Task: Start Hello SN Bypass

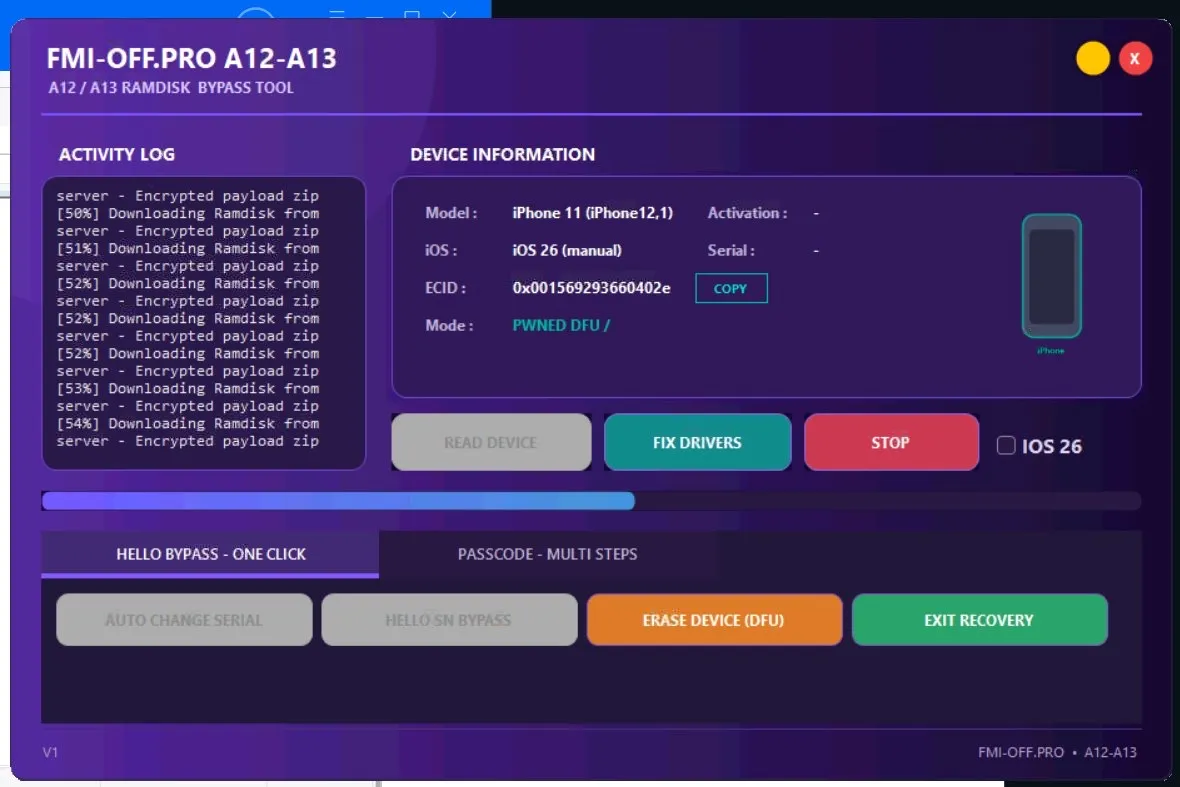Action: click(x=449, y=620)
